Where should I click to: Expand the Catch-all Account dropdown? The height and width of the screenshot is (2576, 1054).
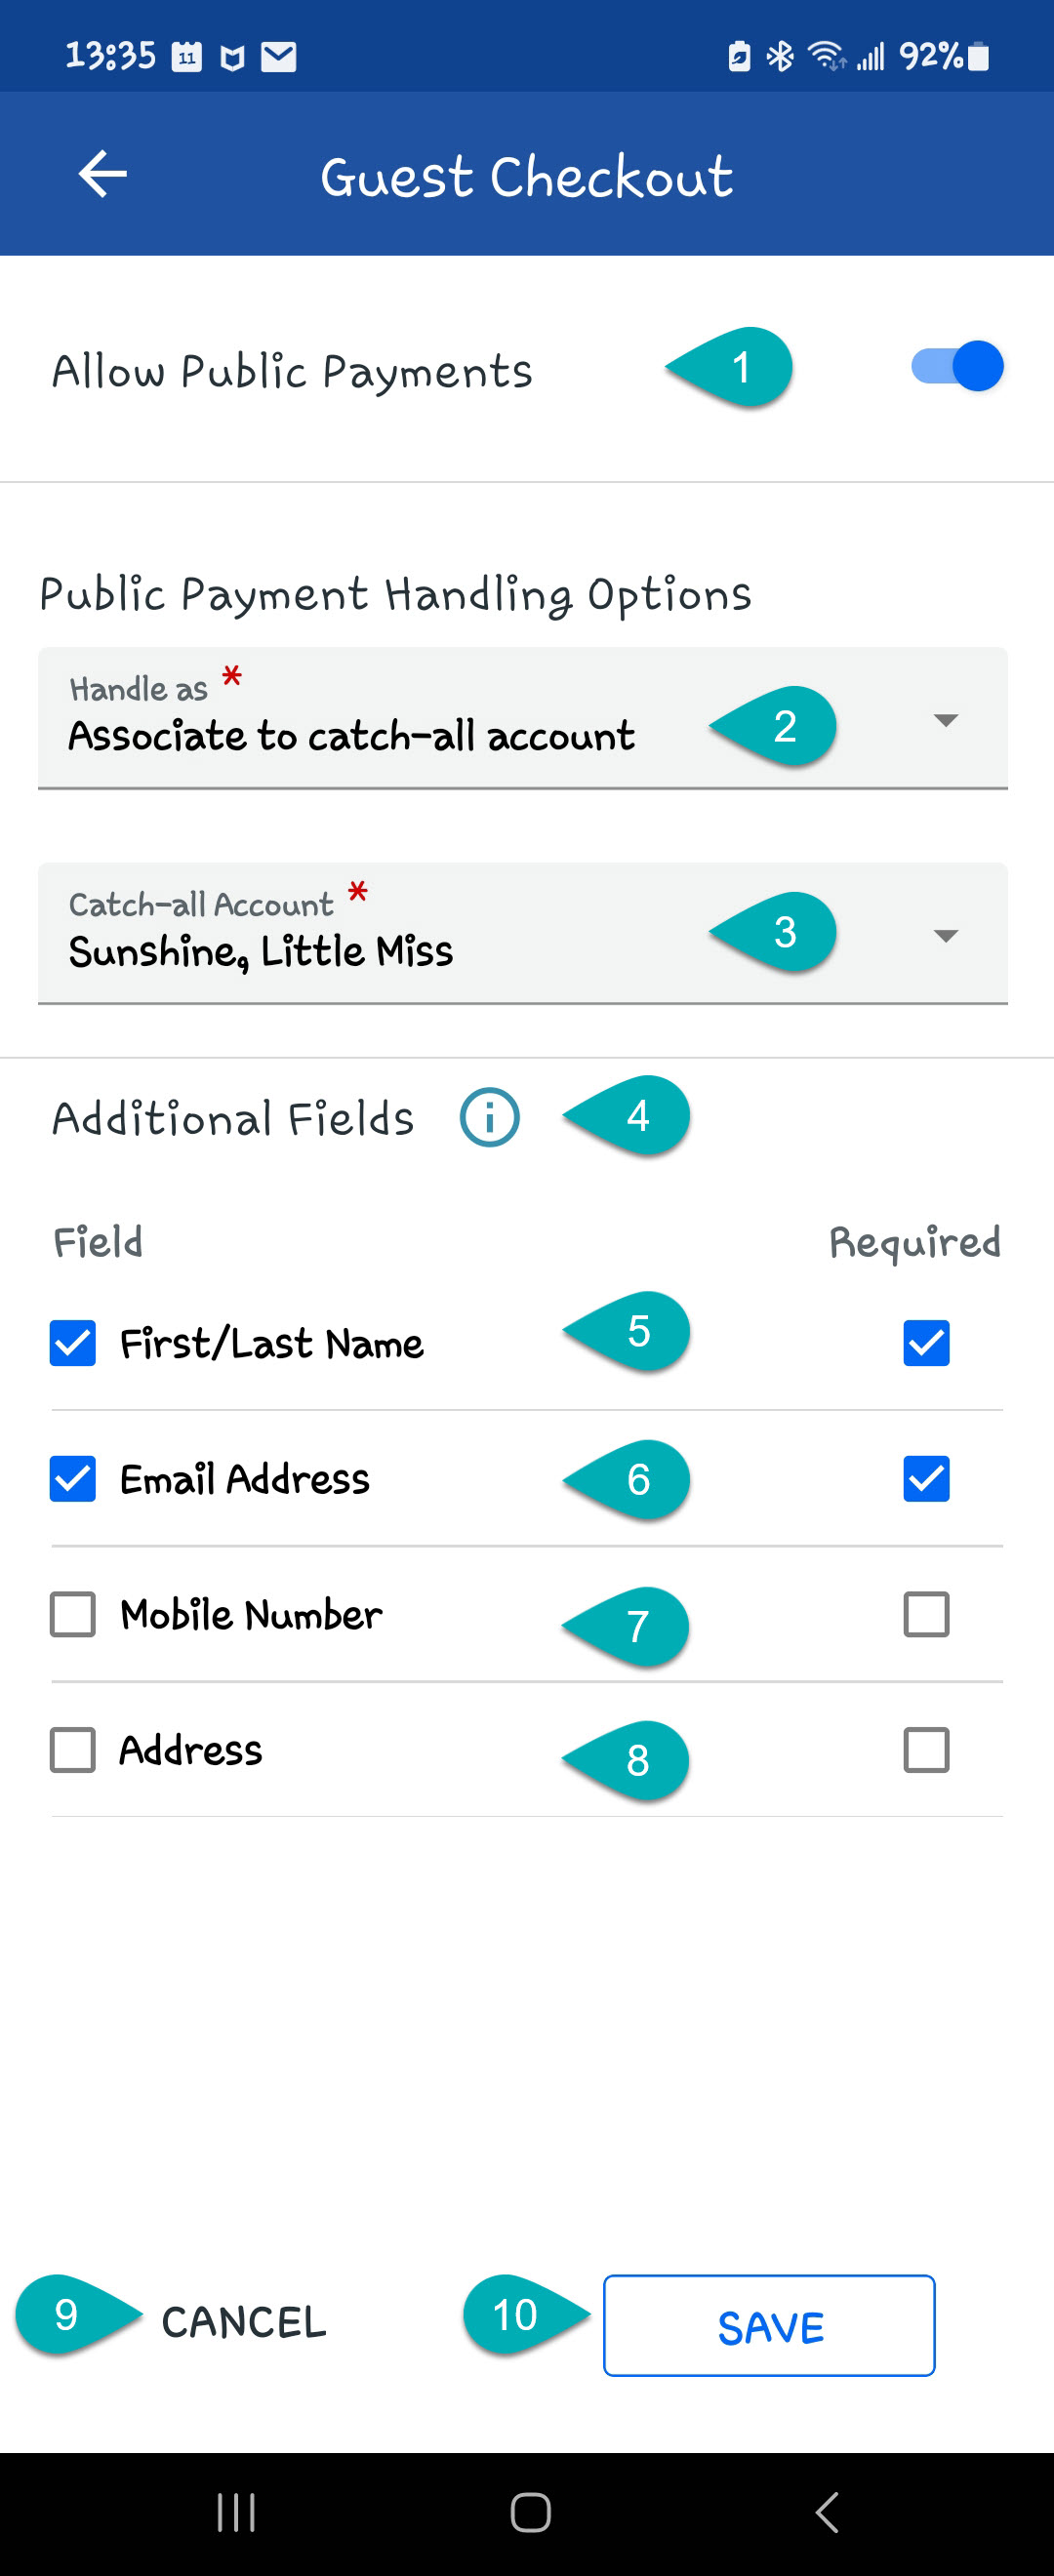click(x=522, y=934)
